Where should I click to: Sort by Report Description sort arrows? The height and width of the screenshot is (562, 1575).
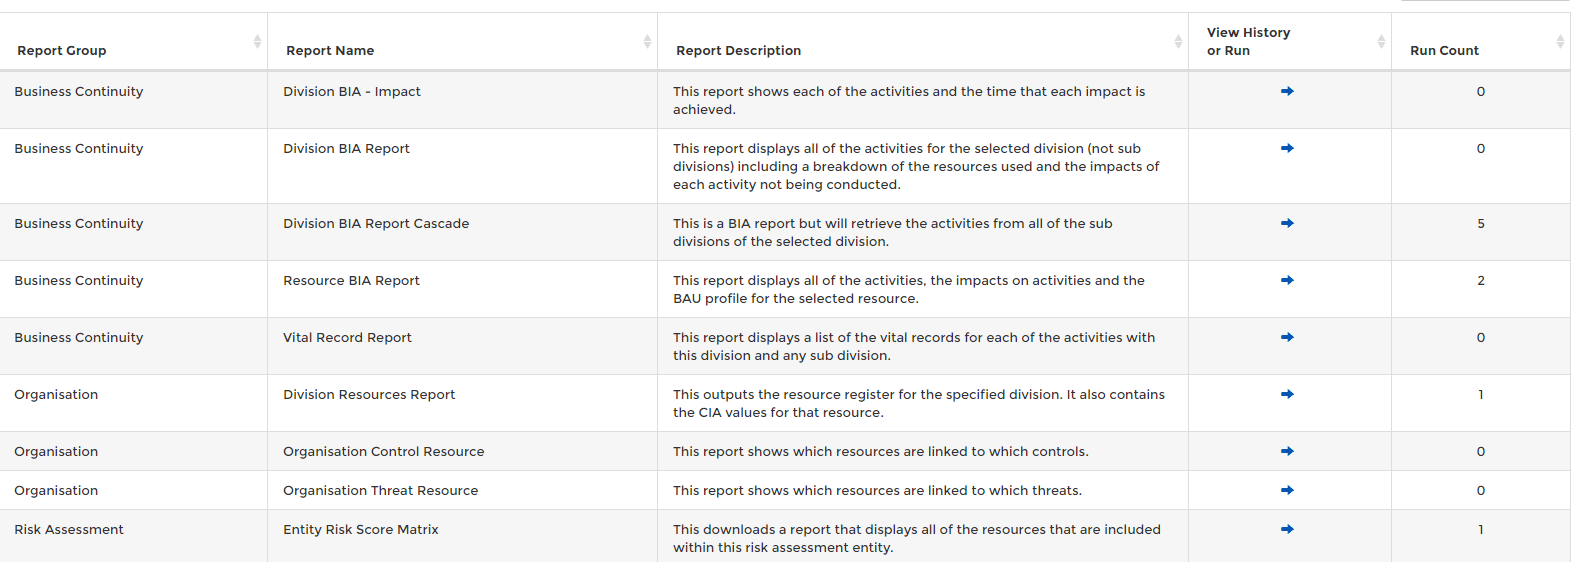click(x=1178, y=42)
